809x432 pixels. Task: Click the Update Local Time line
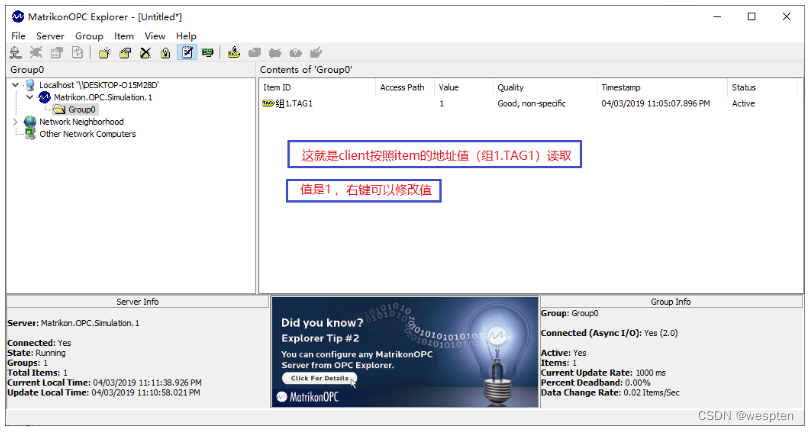click(x=104, y=392)
